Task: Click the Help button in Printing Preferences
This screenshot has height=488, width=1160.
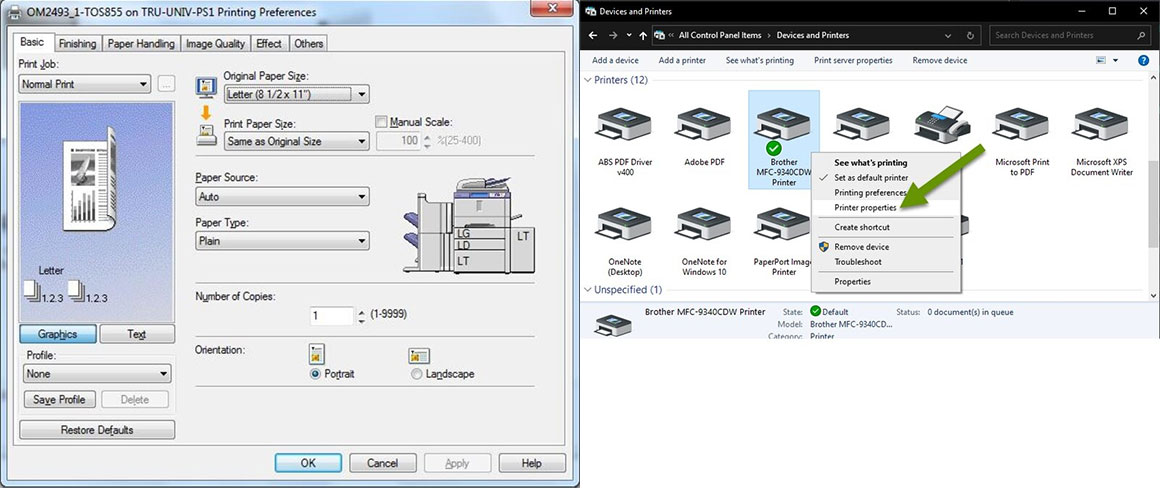Action: [x=532, y=463]
